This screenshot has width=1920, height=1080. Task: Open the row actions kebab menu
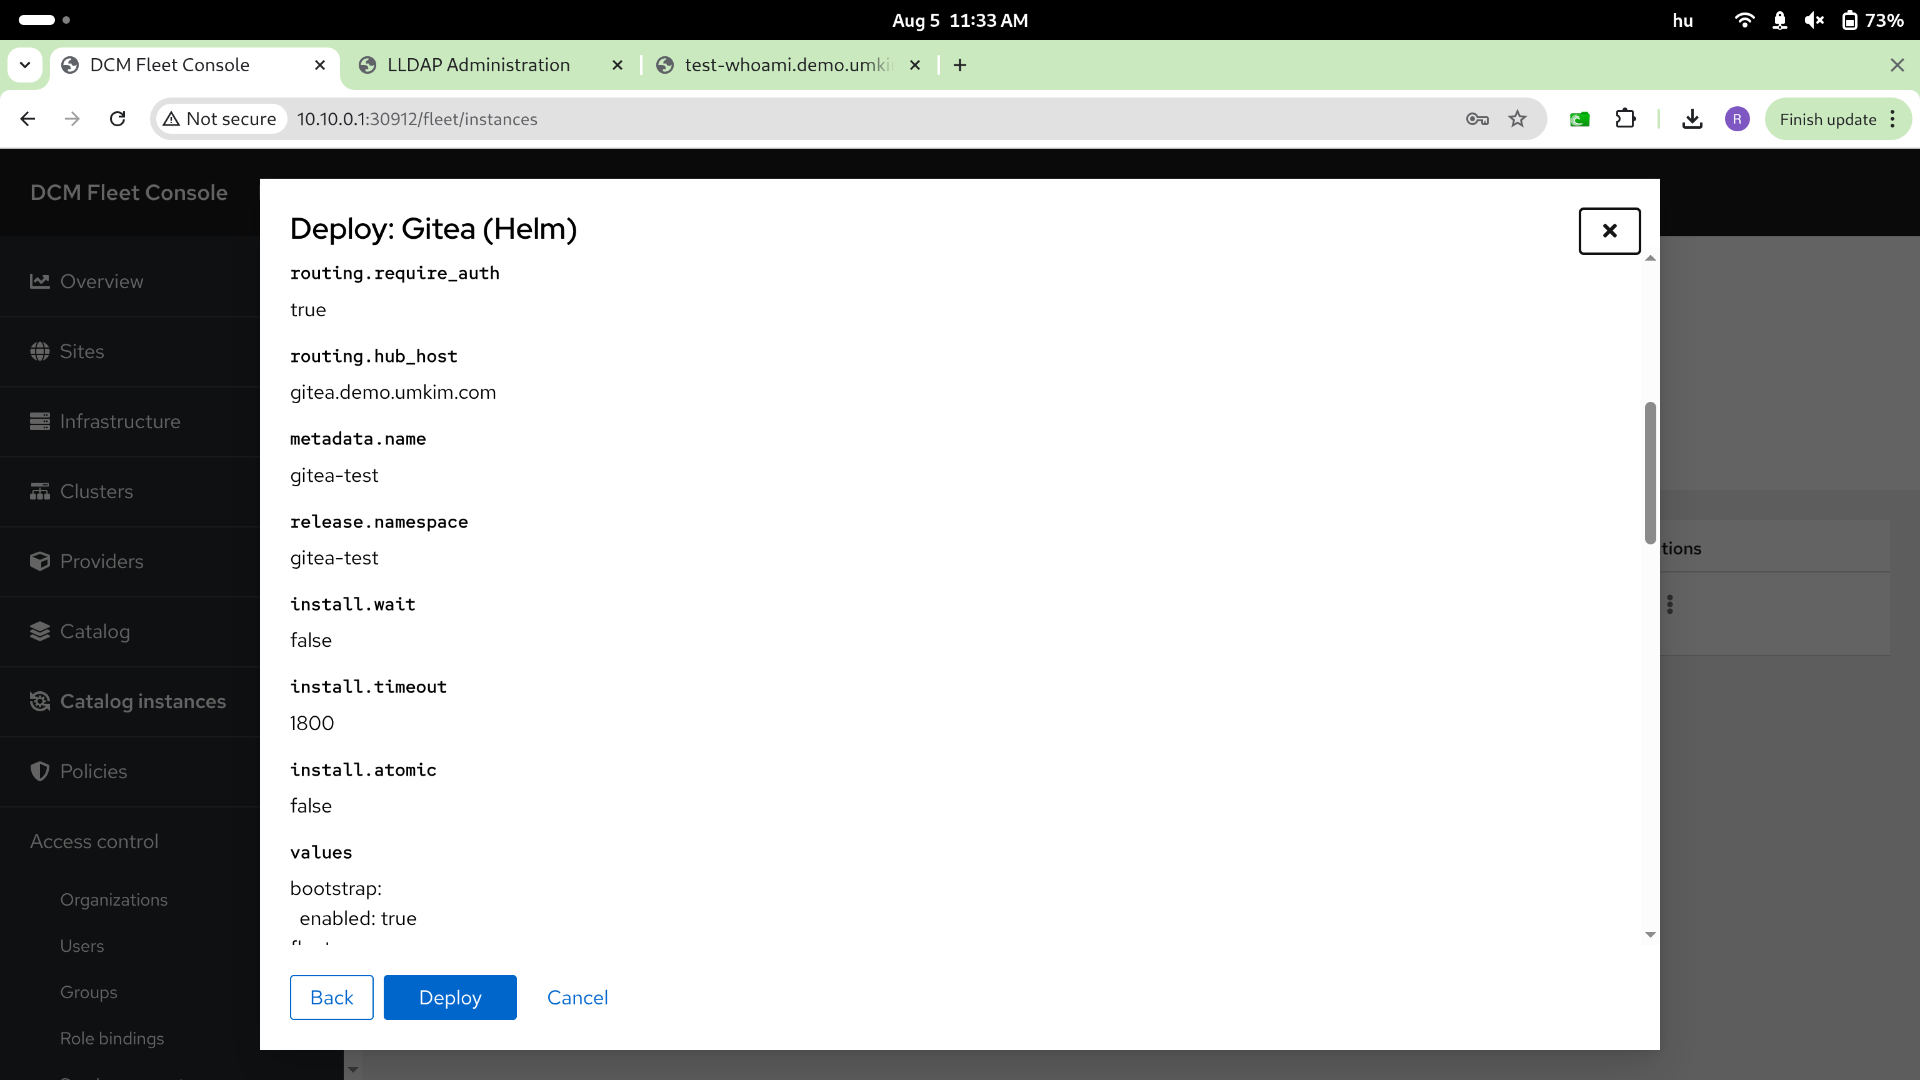pyautogui.click(x=1670, y=605)
